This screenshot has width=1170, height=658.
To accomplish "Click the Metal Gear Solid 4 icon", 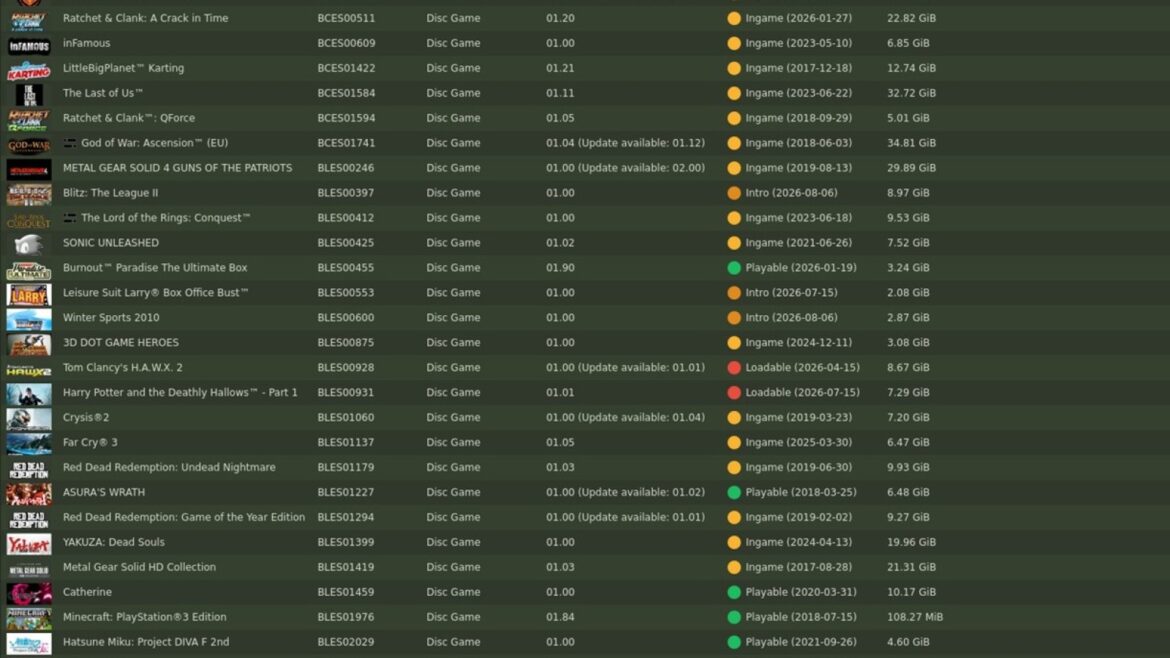I will coord(29,171).
